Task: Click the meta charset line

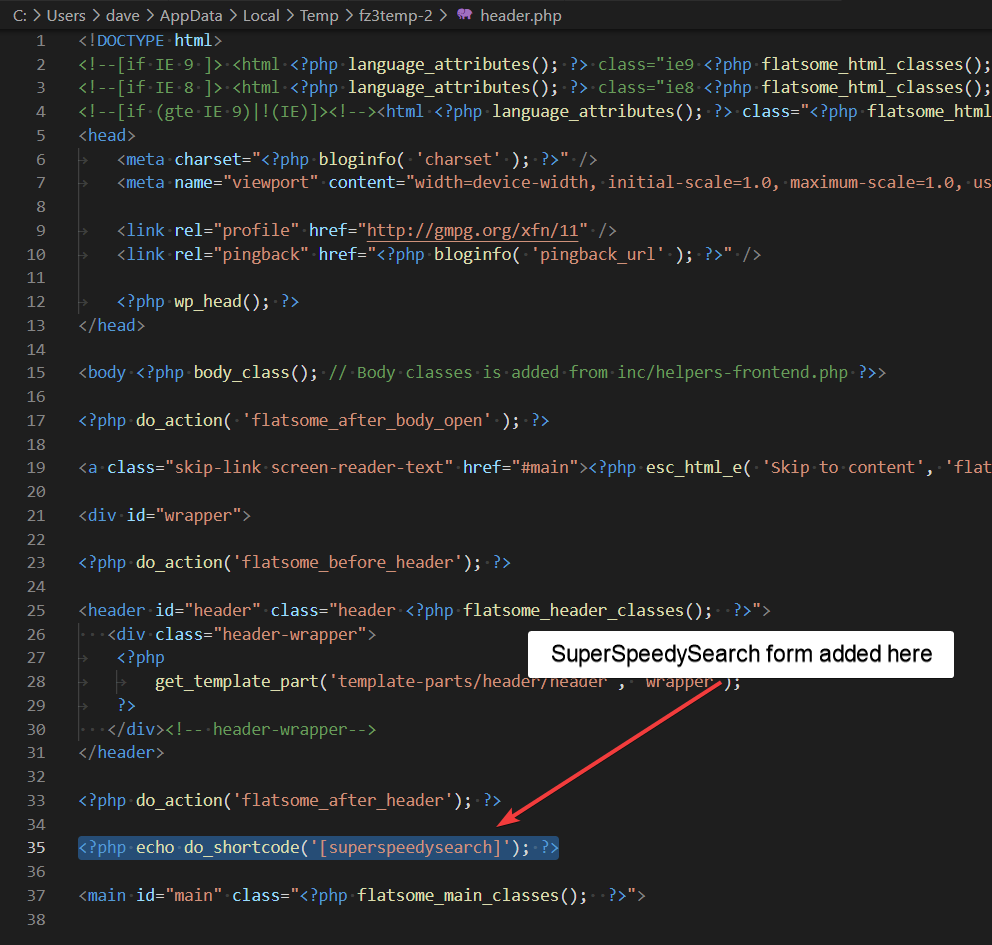Action: click(x=357, y=159)
